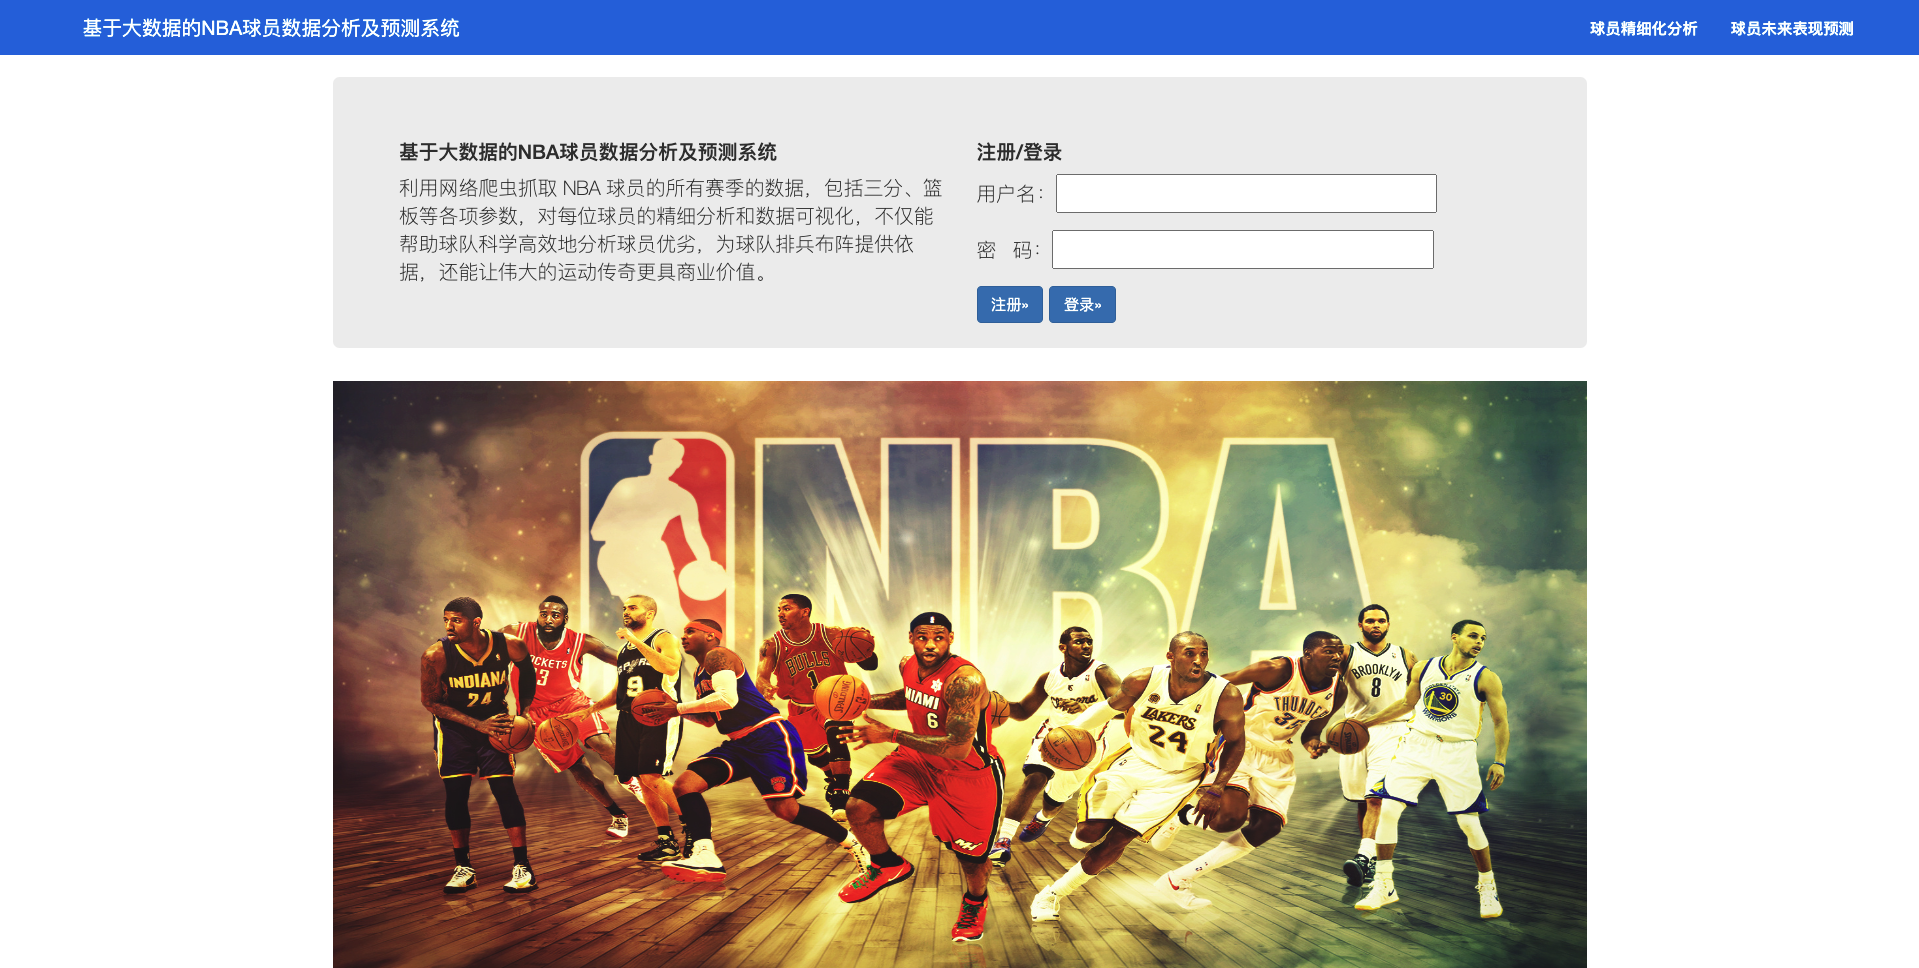1919x968 pixels.
Task: Click the 密 码: label
Action: click(1008, 250)
